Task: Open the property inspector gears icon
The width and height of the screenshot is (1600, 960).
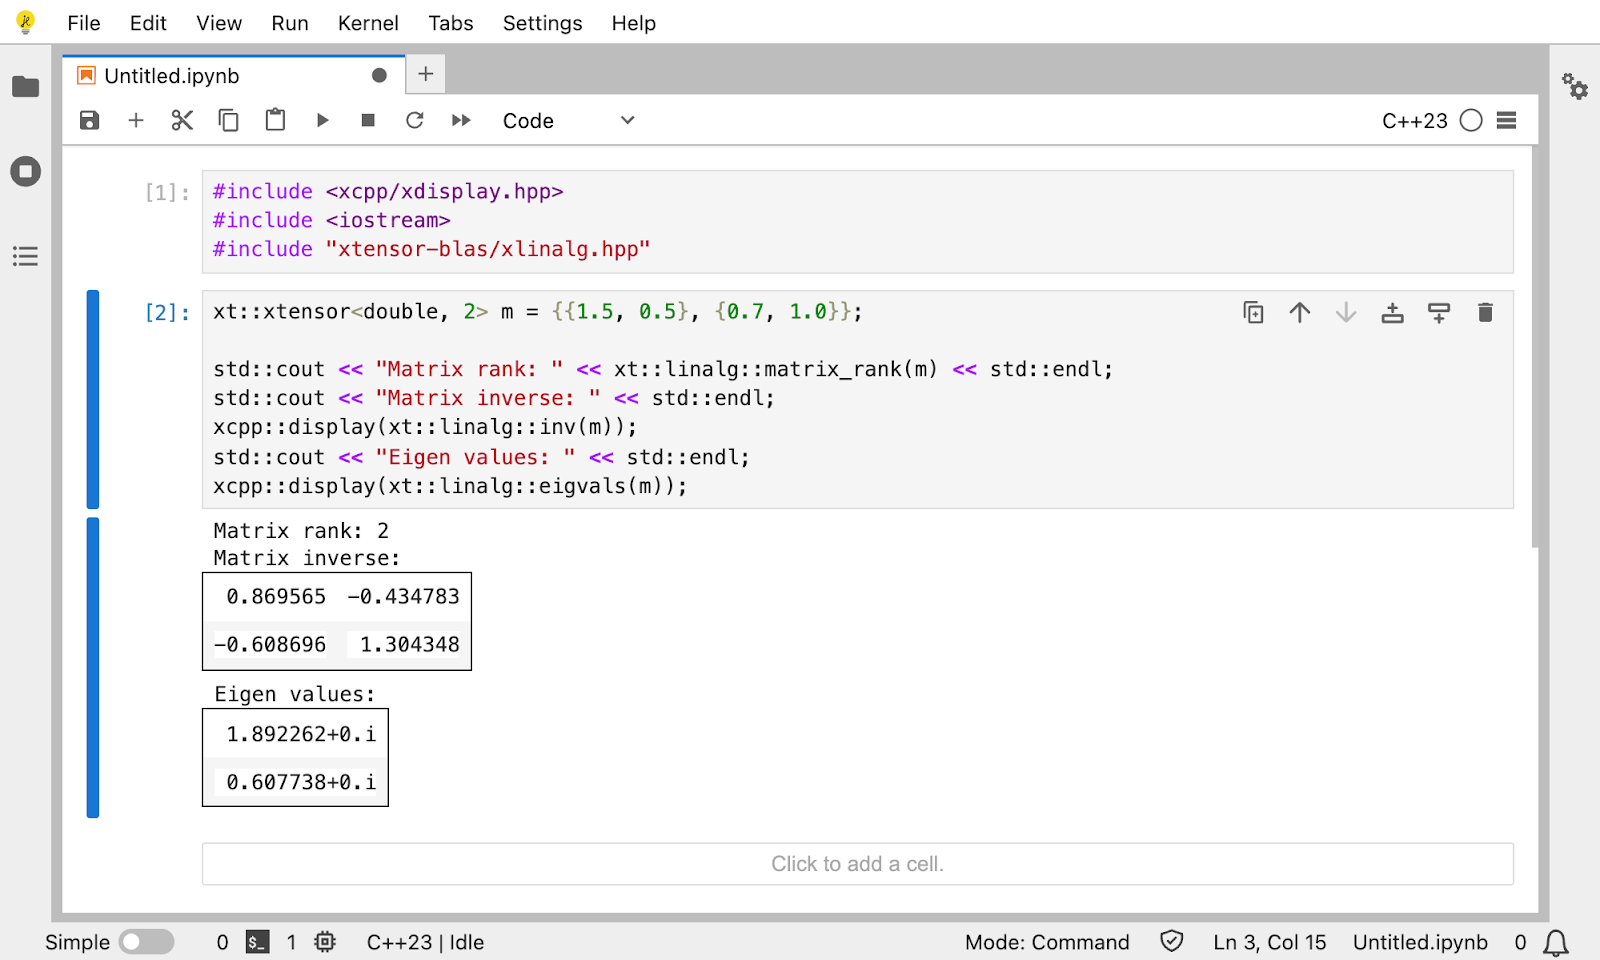Action: pyautogui.click(x=1575, y=87)
